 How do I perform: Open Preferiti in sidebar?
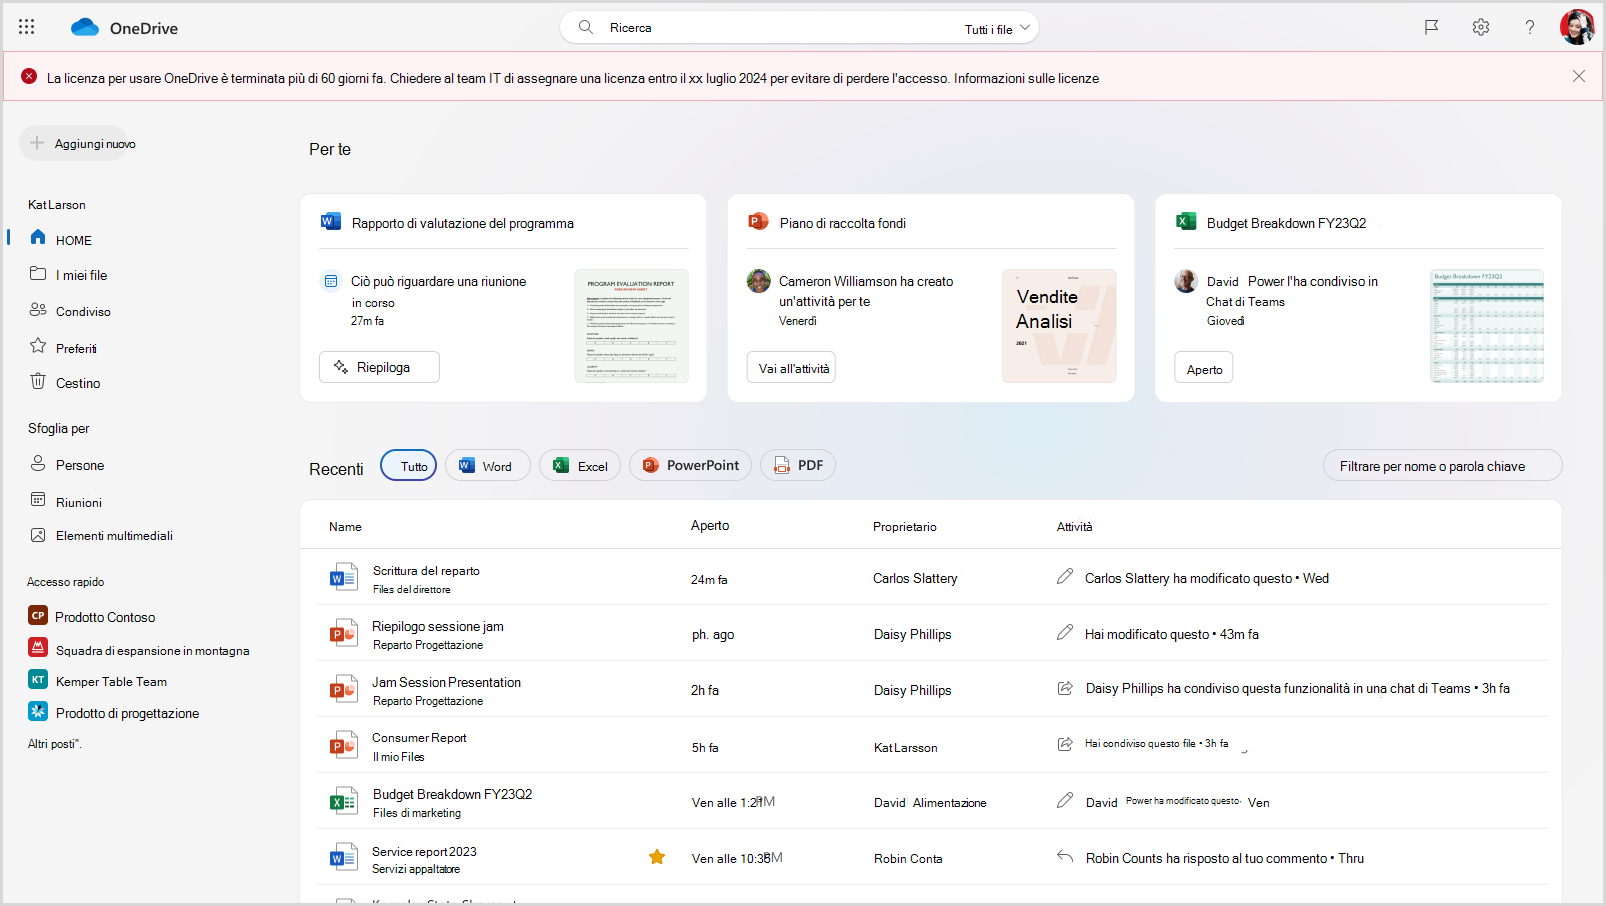[x=63, y=348]
